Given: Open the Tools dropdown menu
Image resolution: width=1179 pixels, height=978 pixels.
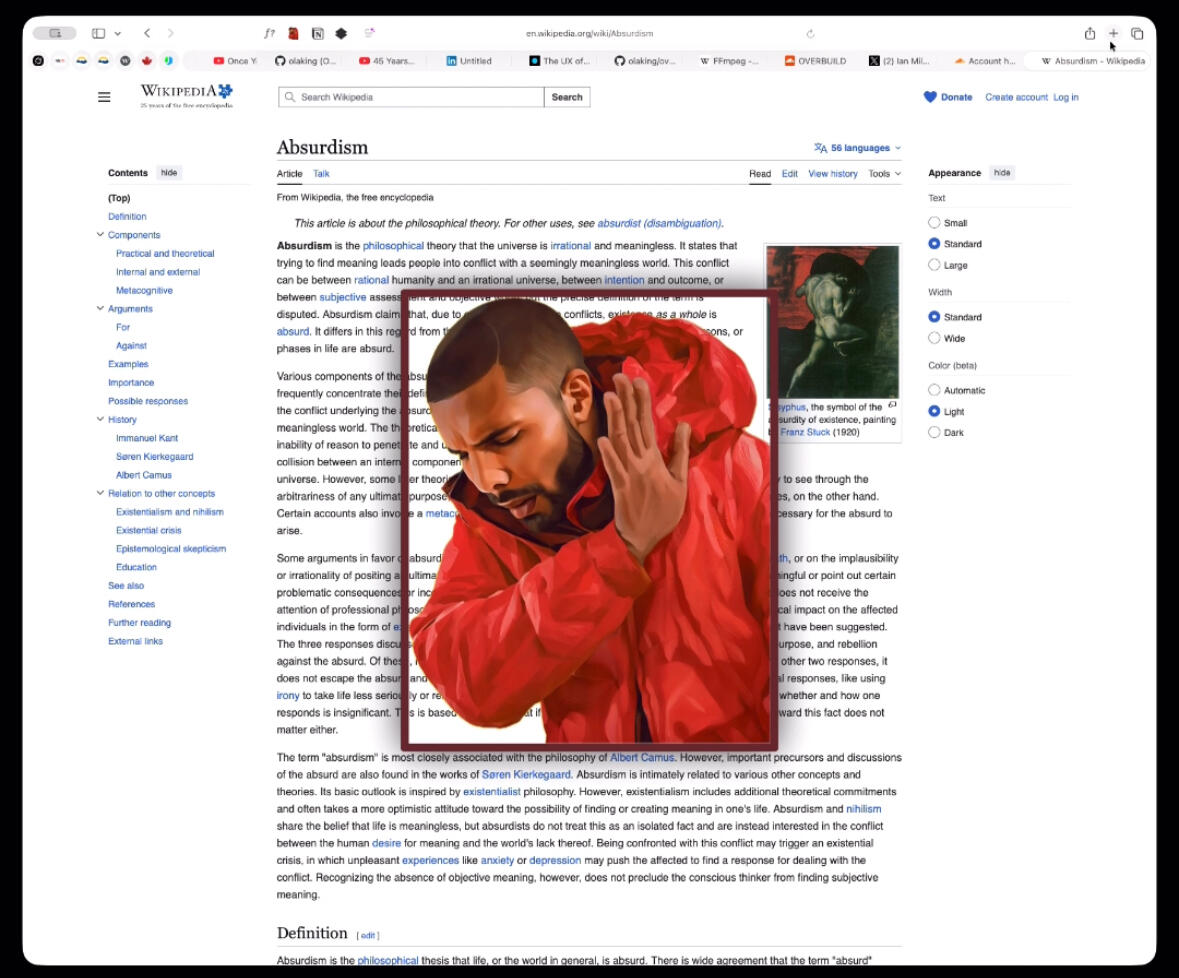Looking at the screenshot, I should coord(884,174).
